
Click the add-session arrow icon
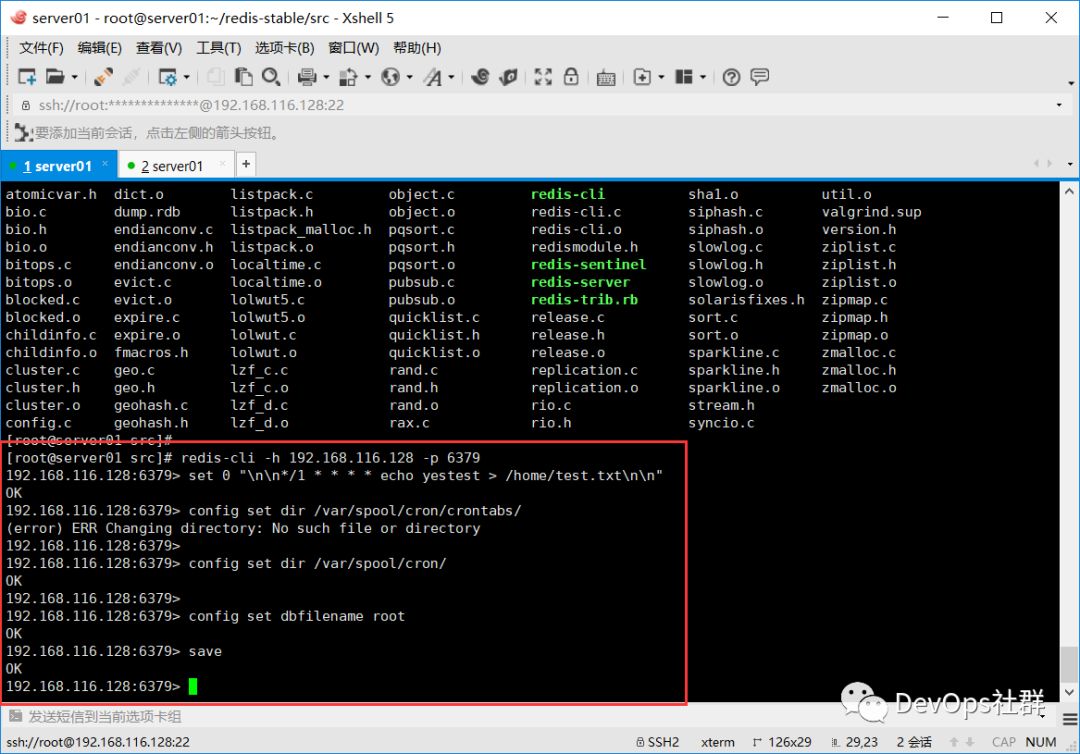[x=23, y=132]
